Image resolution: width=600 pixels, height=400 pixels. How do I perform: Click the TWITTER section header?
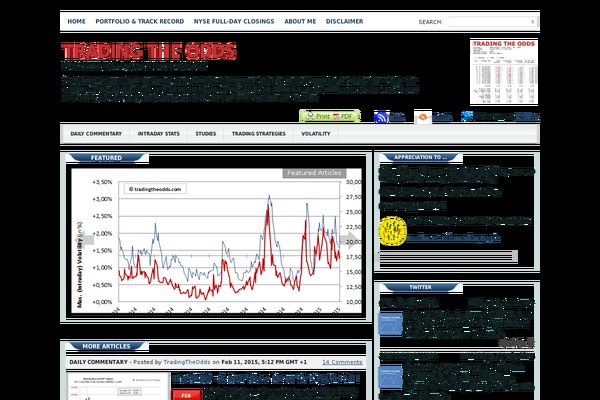(421, 287)
